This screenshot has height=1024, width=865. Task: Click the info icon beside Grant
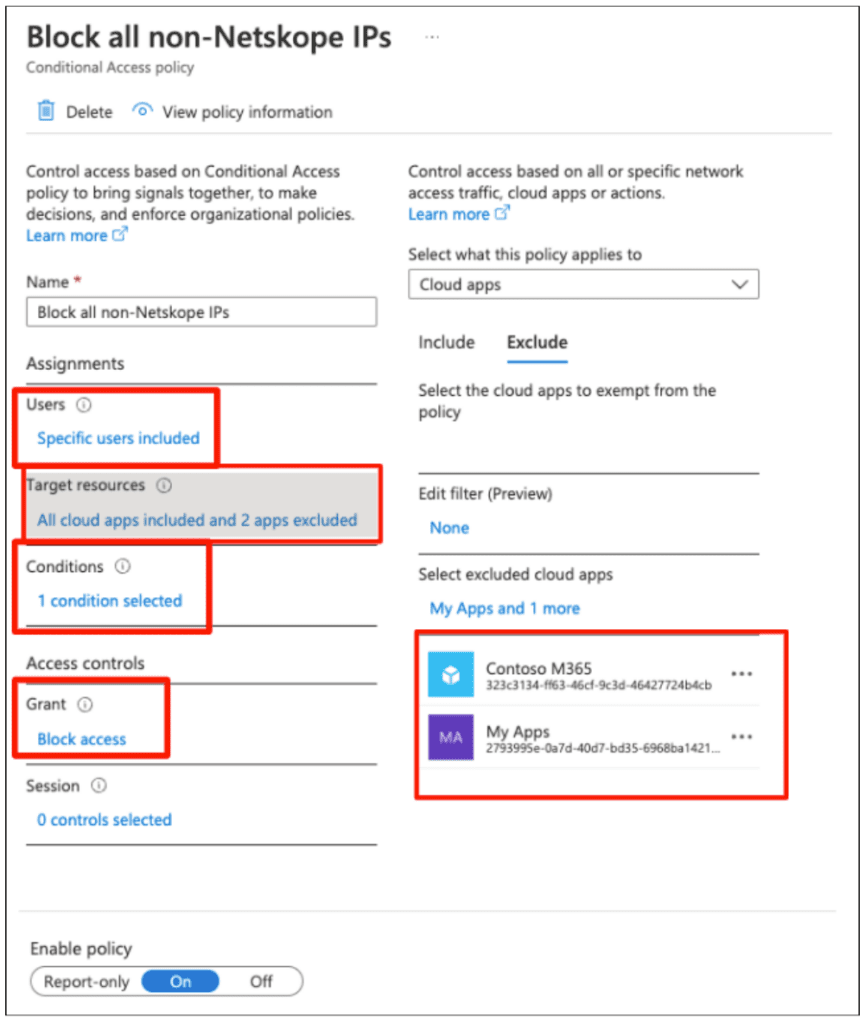pos(83,704)
